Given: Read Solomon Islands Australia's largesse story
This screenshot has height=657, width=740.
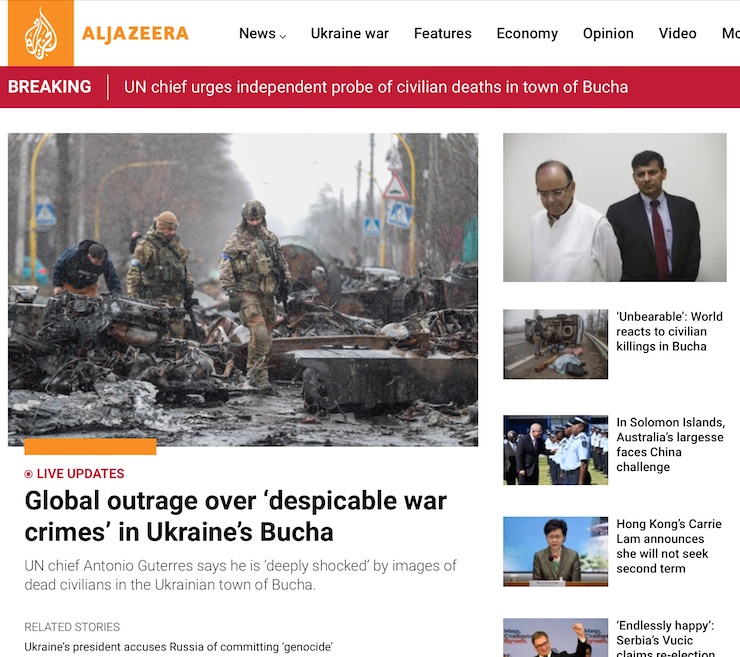Looking at the screenshot, I should (670, 445).
